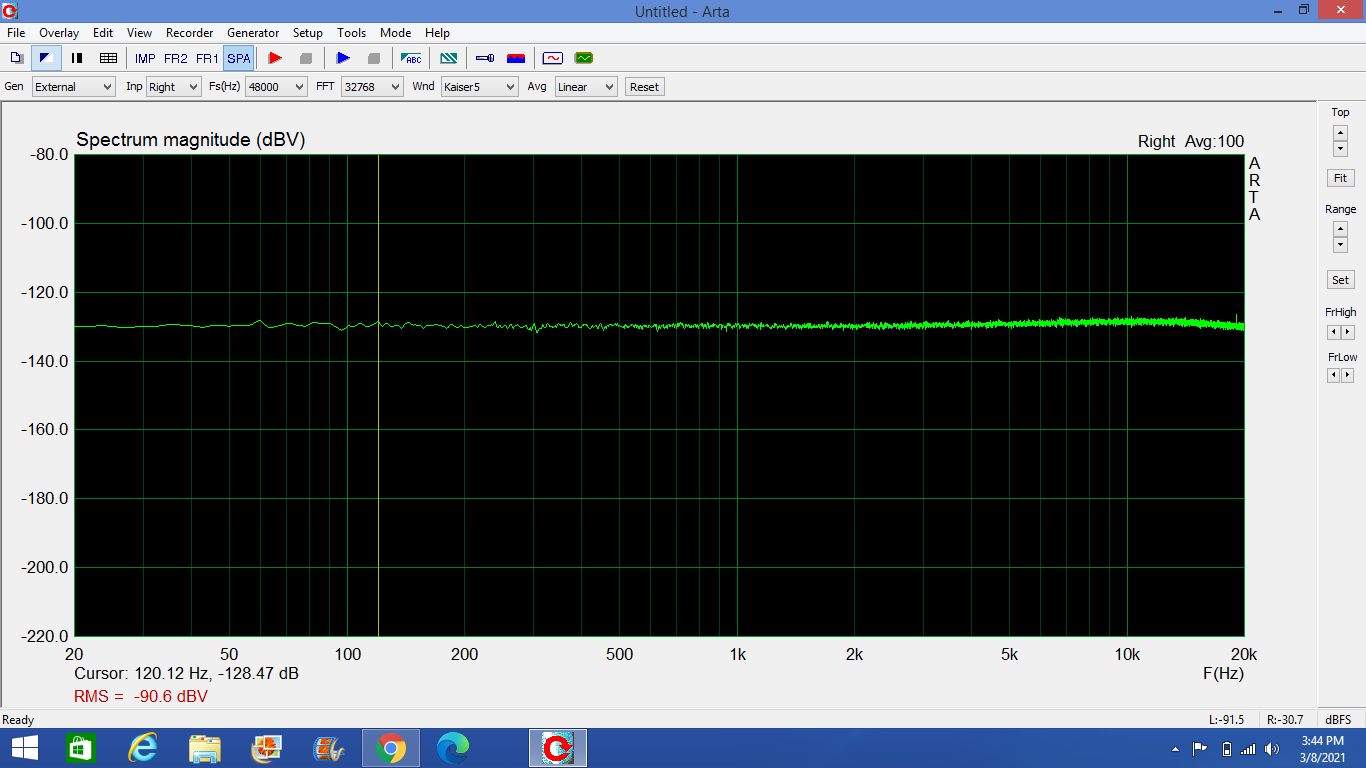Click FrLow left arrow
Image resolution: width=1366 pixels, height=768 pixels.
pos(1333,376)
